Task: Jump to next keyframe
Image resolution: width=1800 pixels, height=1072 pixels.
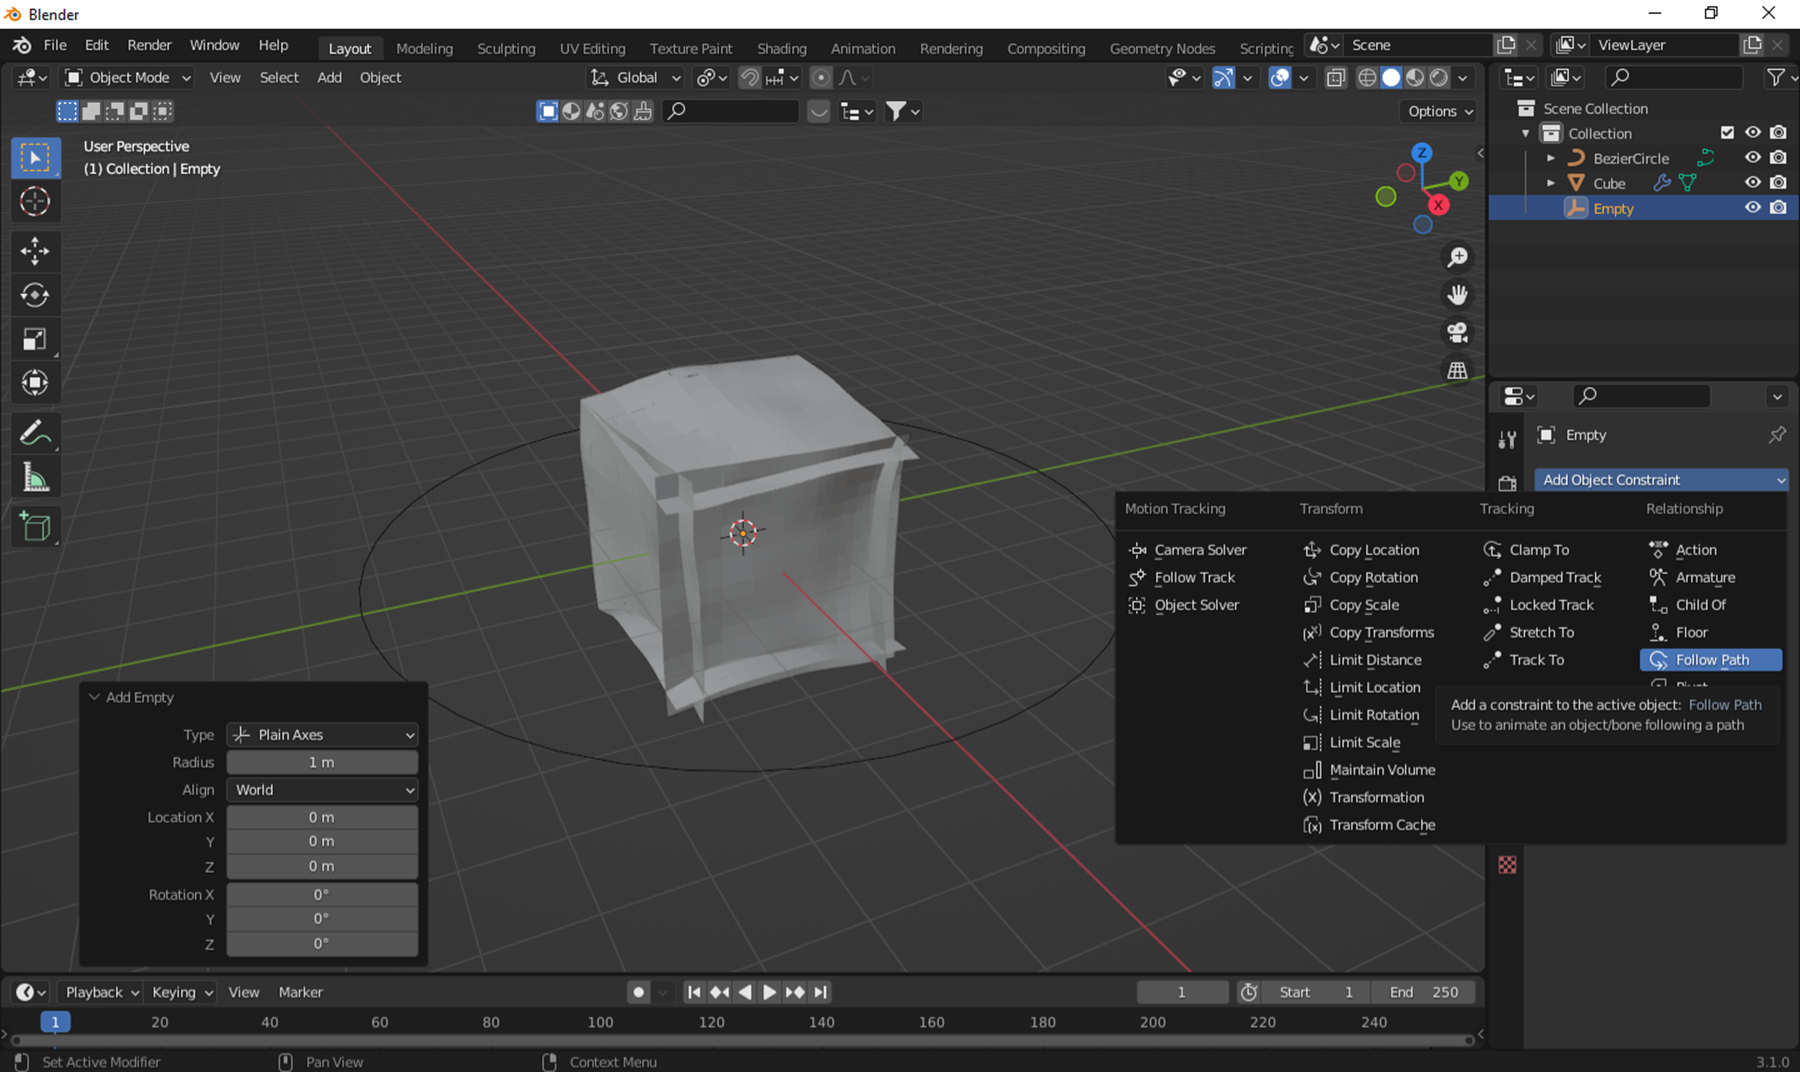Action: pos(795,992)
